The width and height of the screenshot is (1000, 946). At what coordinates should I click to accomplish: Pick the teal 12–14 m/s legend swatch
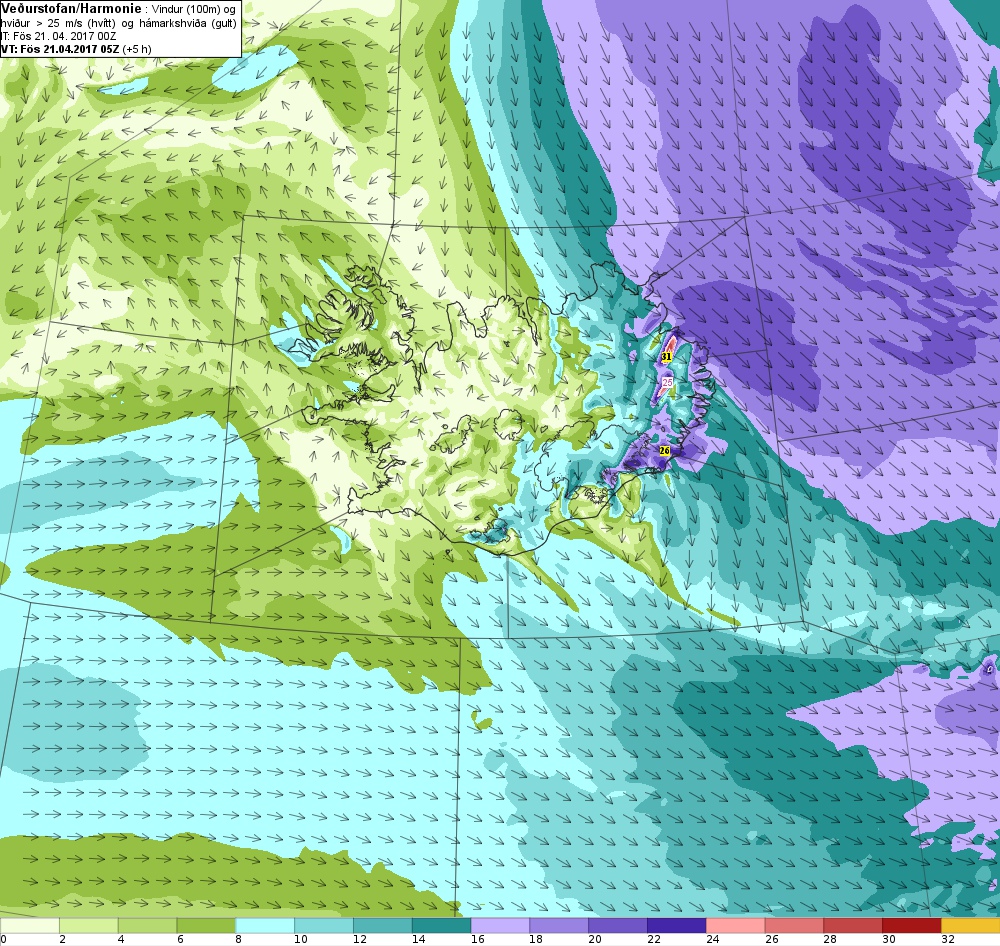point(383,925)
